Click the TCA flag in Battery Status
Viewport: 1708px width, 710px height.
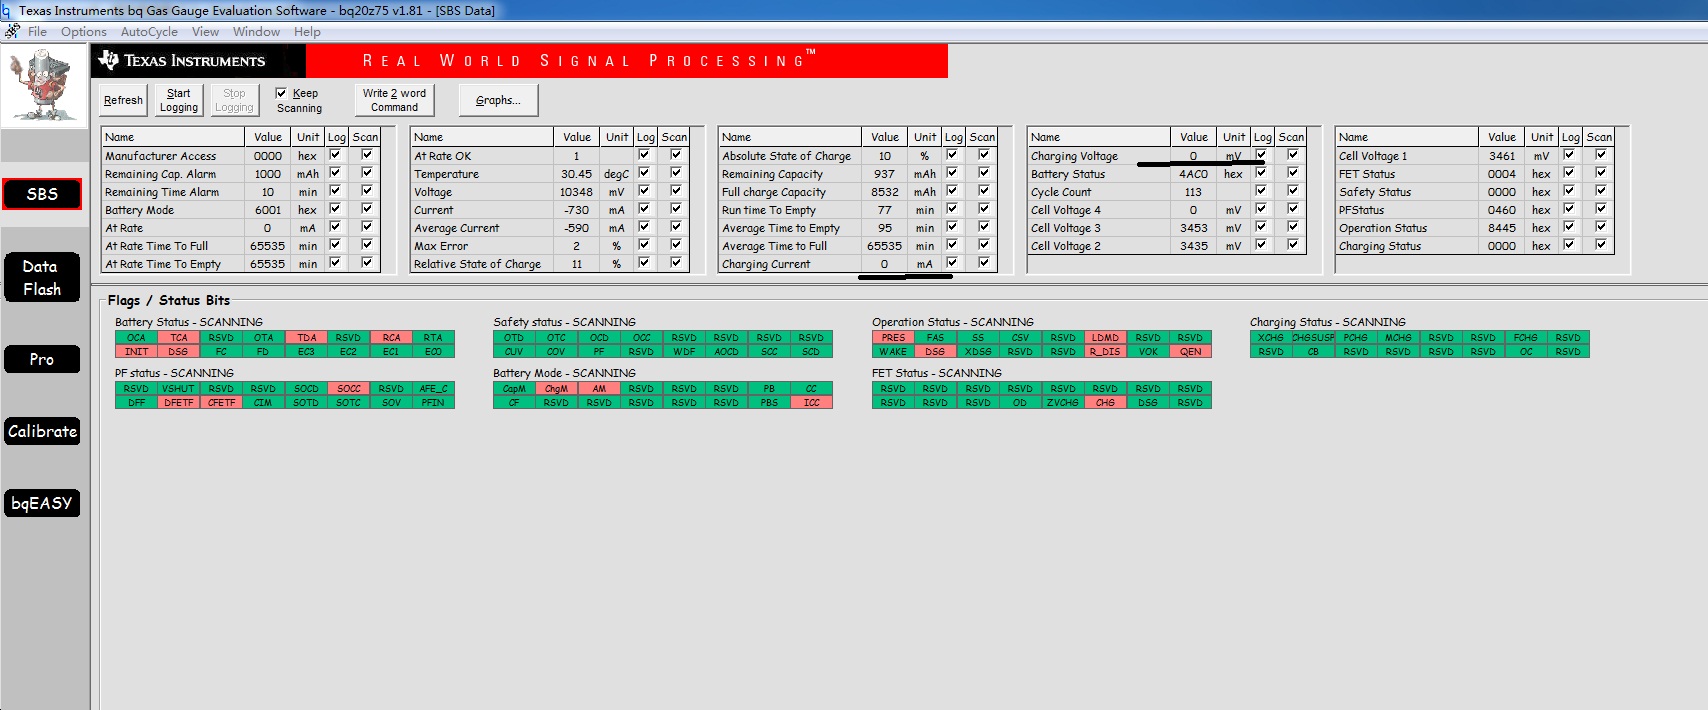[x=179, y=338]
